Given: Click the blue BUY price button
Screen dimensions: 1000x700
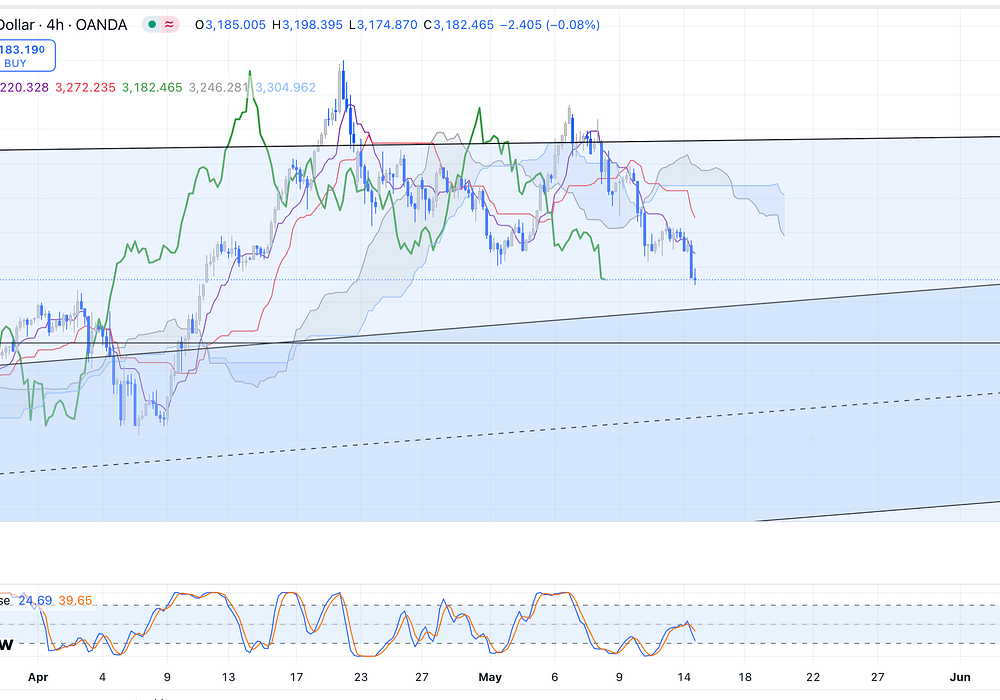Looking at the screenshot, I should tap(27, 54).
